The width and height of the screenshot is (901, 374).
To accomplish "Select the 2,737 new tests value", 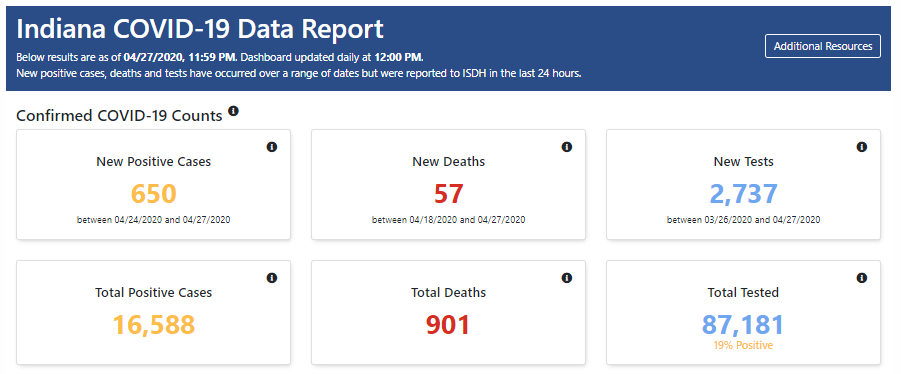I will pyautogui.click(x=744, y=194).
